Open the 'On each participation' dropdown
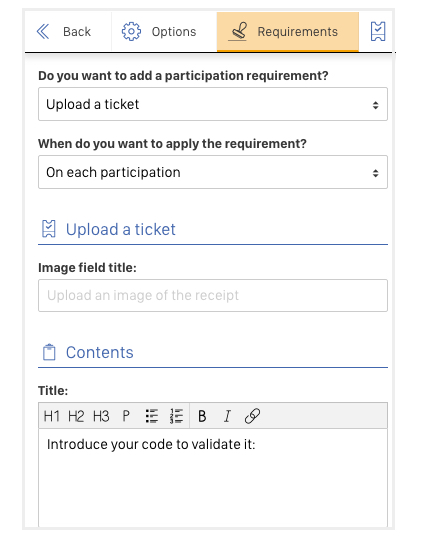 pos(213,172)
